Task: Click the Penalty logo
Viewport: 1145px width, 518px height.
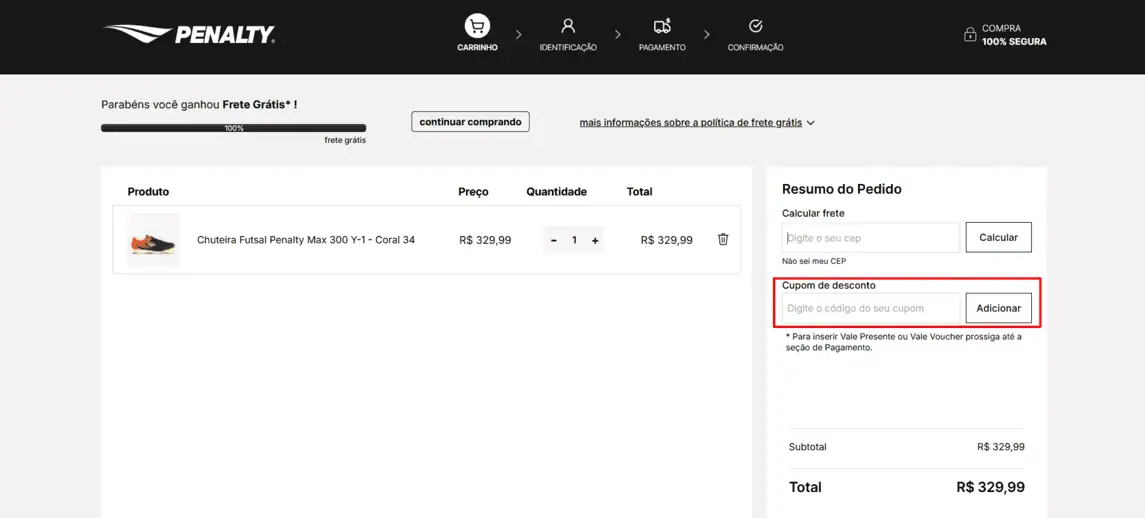Action: point(189,34)
